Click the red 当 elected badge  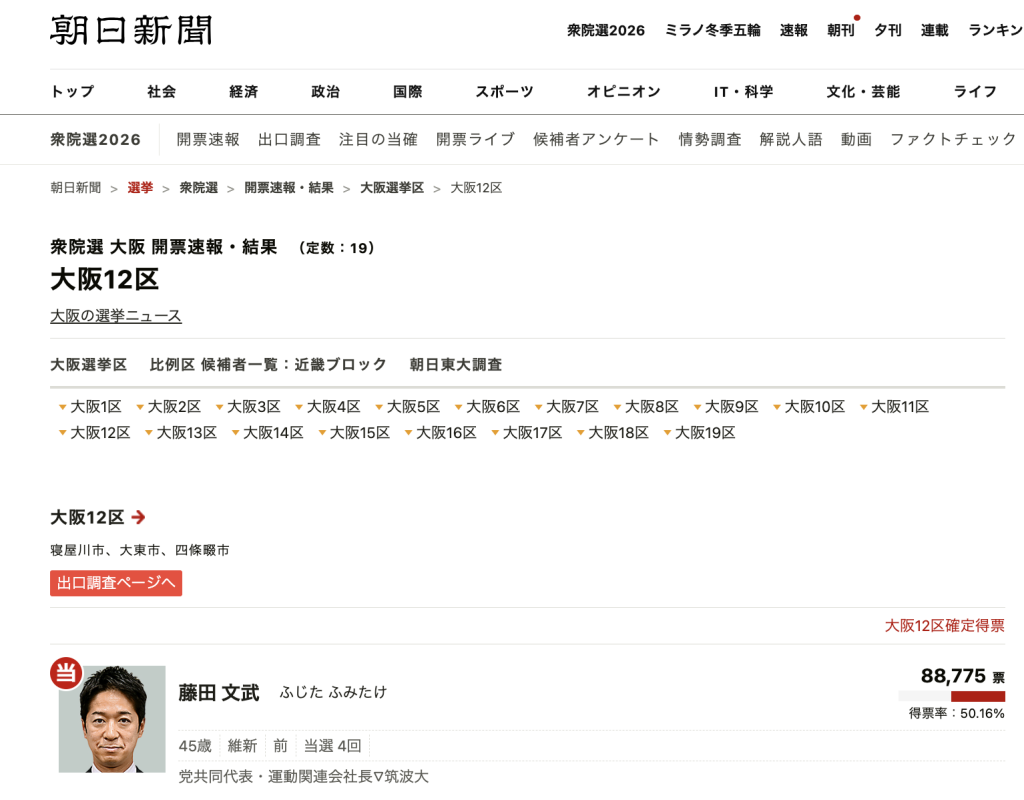pyautogui.click(x=65, y=673)
